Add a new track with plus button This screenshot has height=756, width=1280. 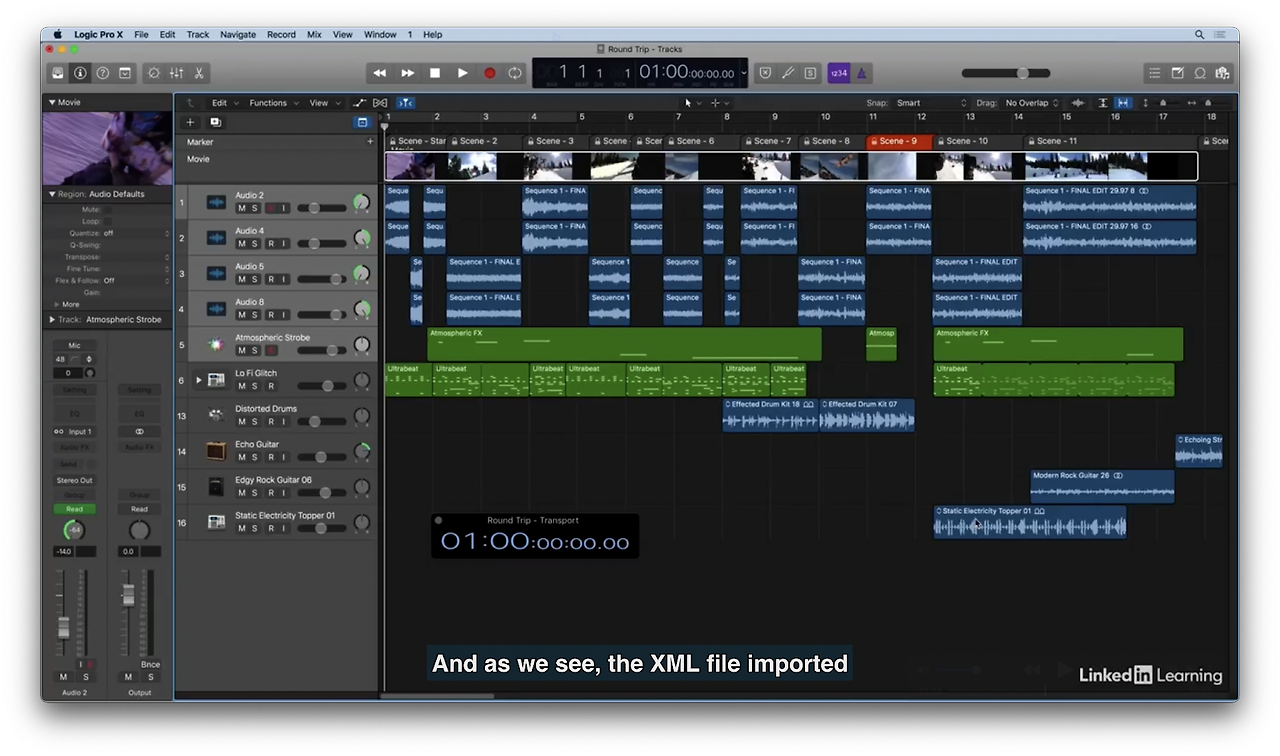pyautogui.click(x=190, y=122)
